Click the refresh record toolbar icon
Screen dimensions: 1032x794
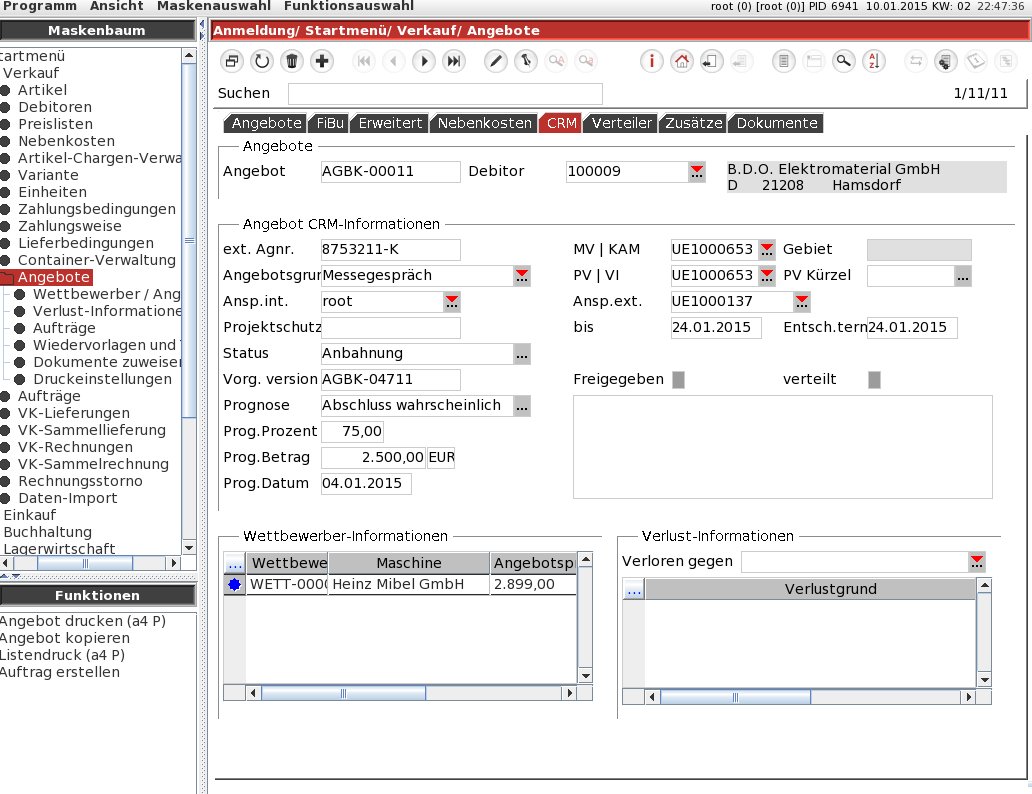pos(261,61)
